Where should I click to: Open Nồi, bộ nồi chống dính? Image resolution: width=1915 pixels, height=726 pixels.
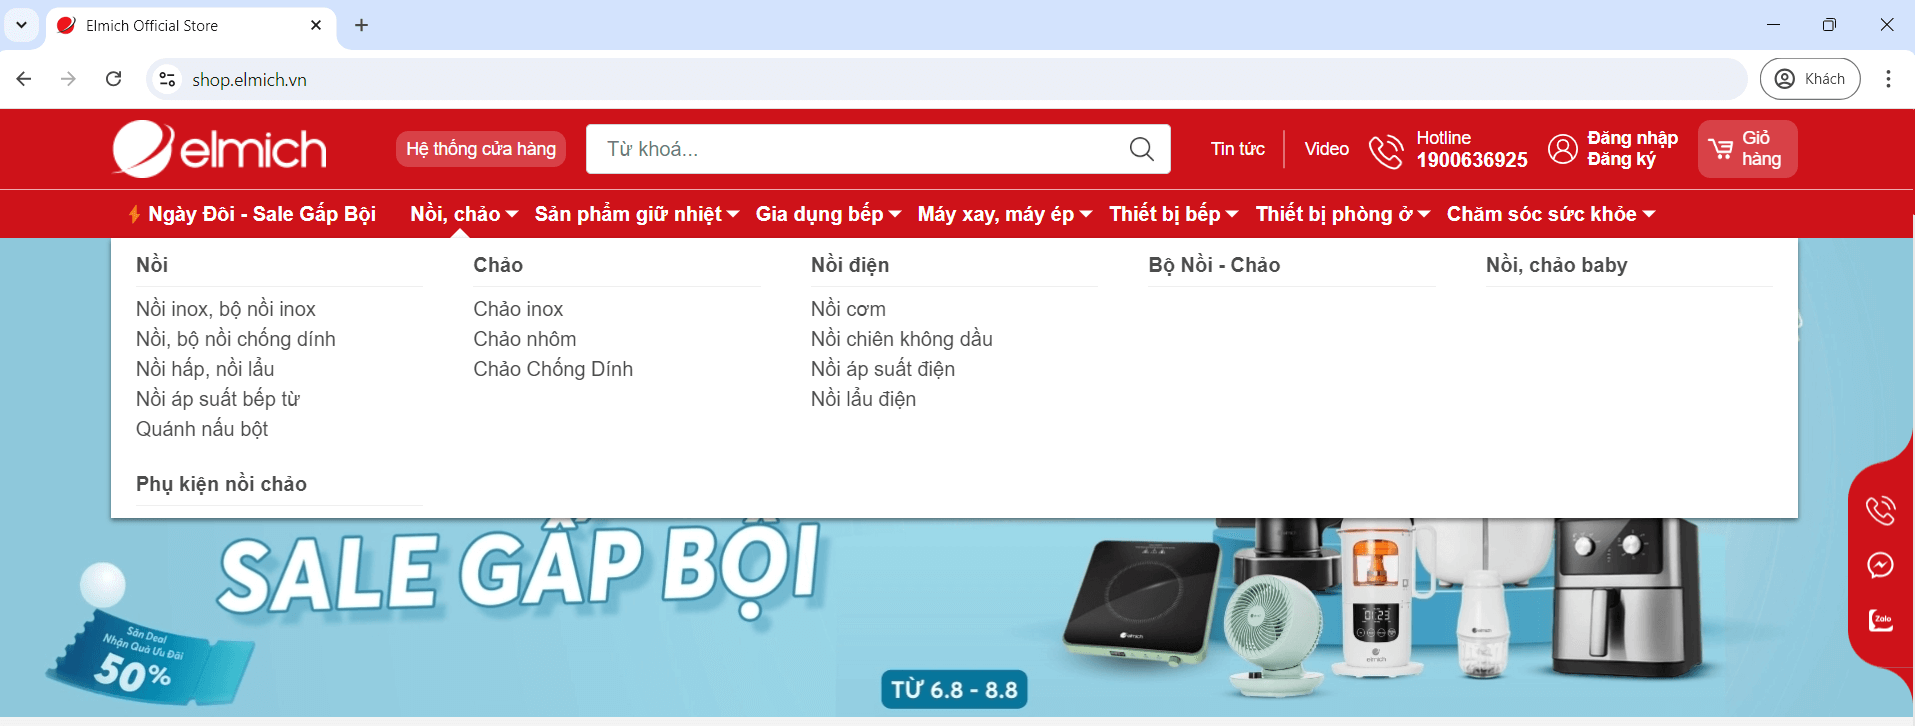coord(236,339)
